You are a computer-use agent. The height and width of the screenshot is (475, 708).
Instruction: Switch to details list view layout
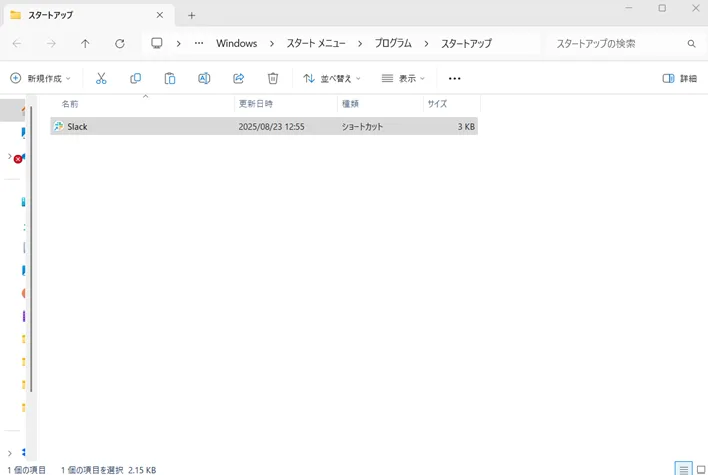[x=683, y=468]
